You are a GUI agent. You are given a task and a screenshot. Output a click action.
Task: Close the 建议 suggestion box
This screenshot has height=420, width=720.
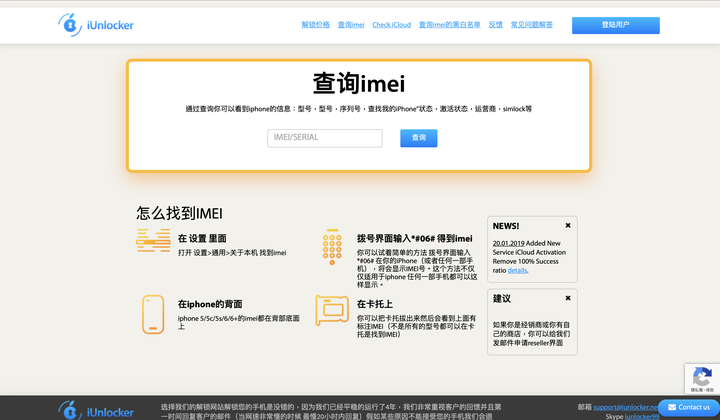(x=568, y=298)
